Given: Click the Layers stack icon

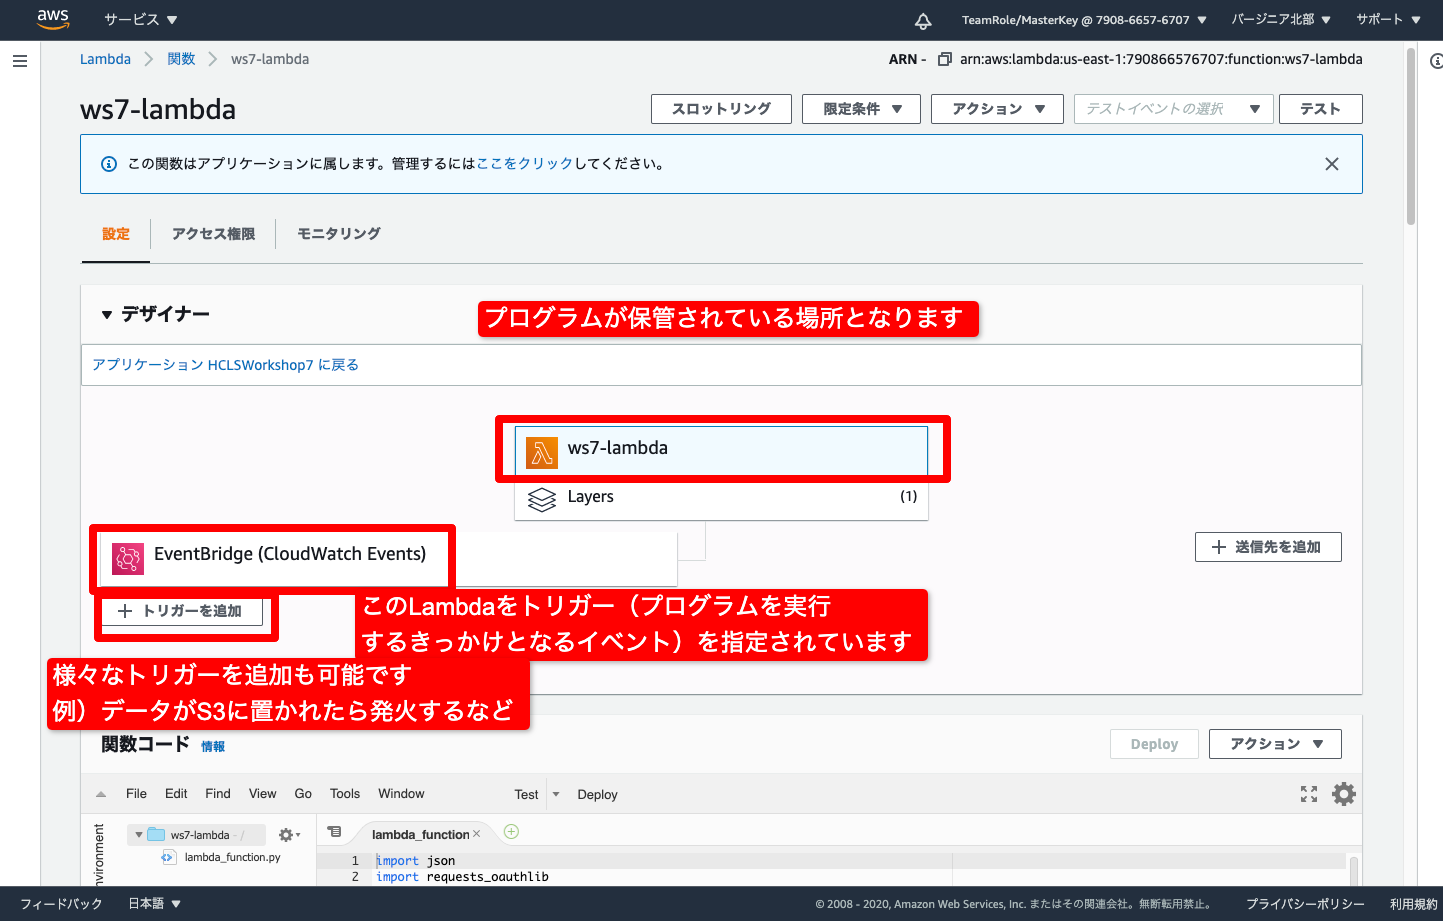Looking at the screenshot, I should click(x=541, y=498).
